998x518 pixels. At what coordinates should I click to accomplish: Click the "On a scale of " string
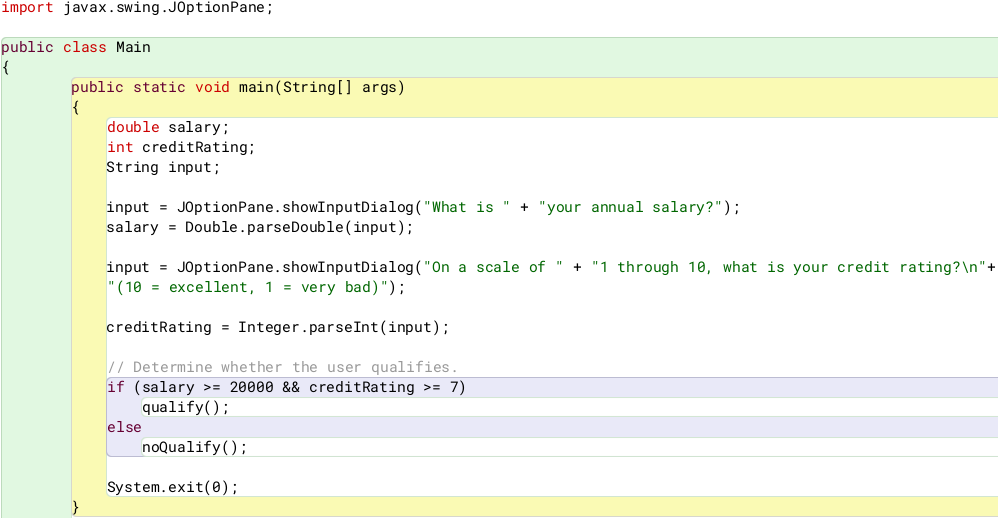pos(485,267)
